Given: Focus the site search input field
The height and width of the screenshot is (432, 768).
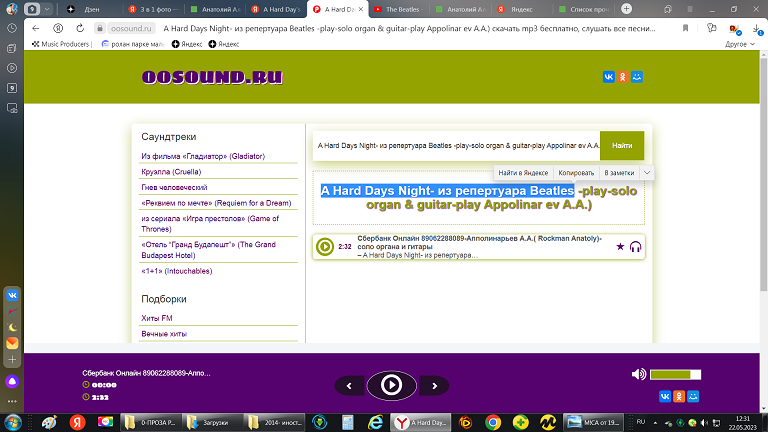Looking at the screenshot, I should click(x=456, y=145).
